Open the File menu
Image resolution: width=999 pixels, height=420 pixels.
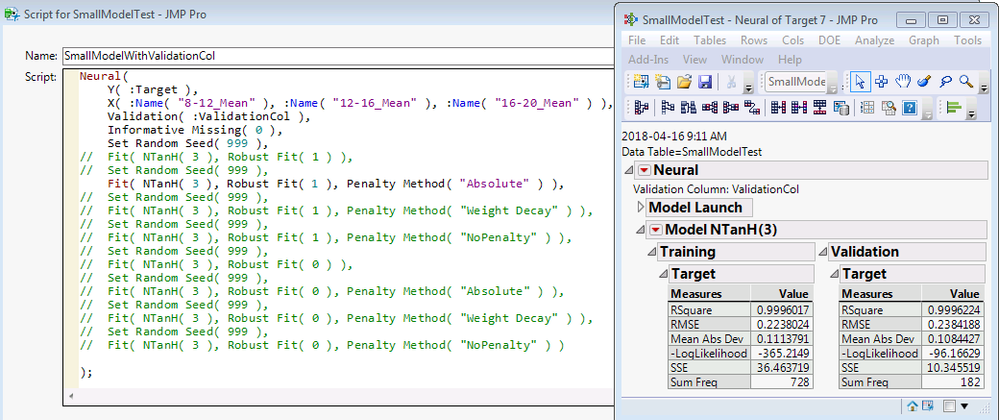pos(636,40)
